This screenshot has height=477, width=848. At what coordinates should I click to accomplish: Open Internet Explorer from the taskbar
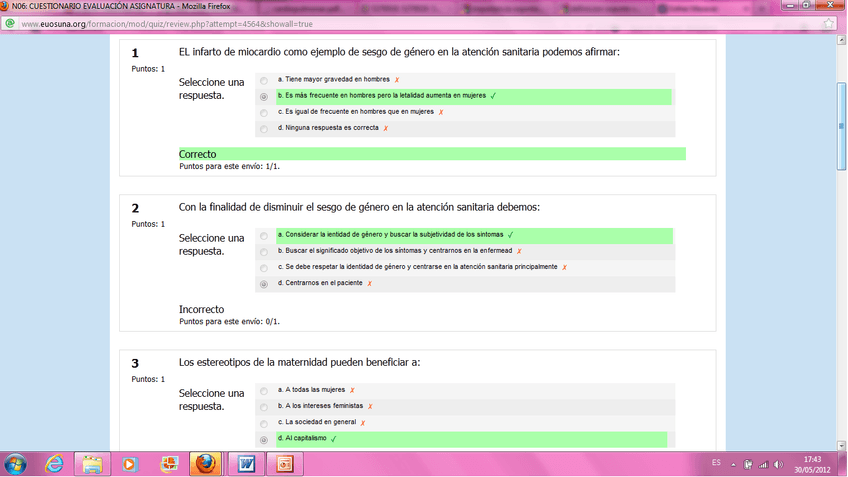(54, 464)
